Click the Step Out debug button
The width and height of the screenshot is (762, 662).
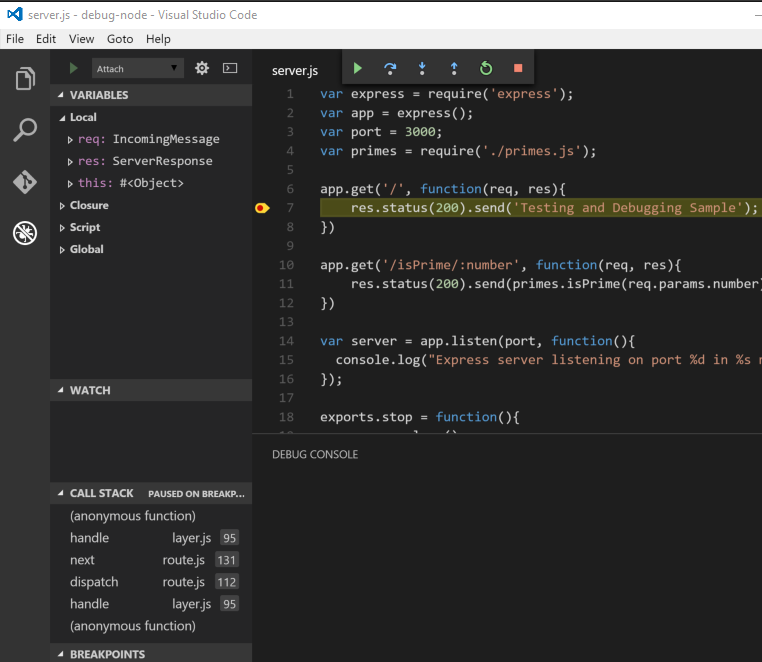(454, 68)
